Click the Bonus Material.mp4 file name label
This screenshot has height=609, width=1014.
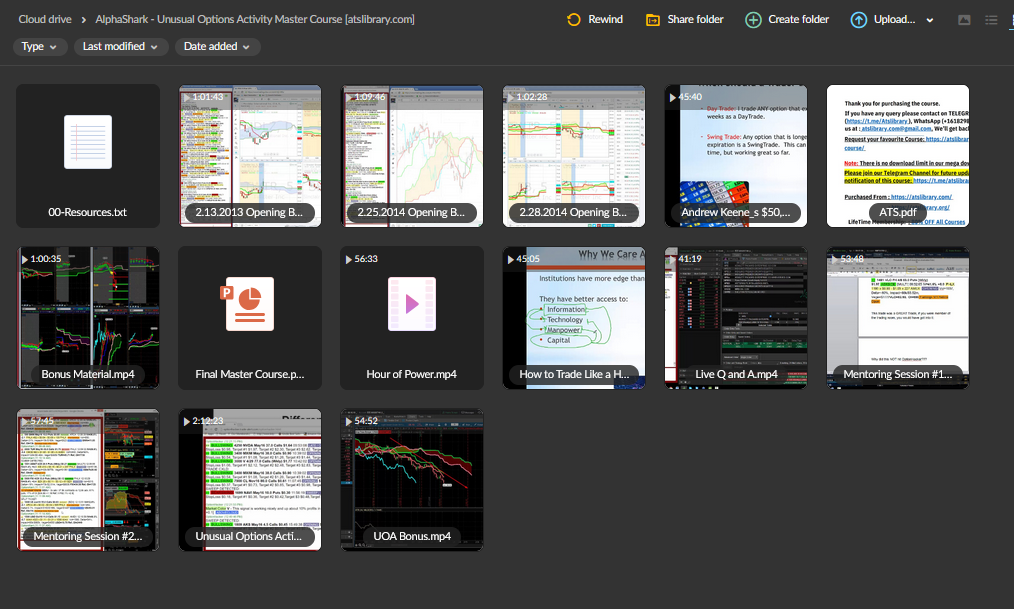pyautogui.click(x=88, y=374)
